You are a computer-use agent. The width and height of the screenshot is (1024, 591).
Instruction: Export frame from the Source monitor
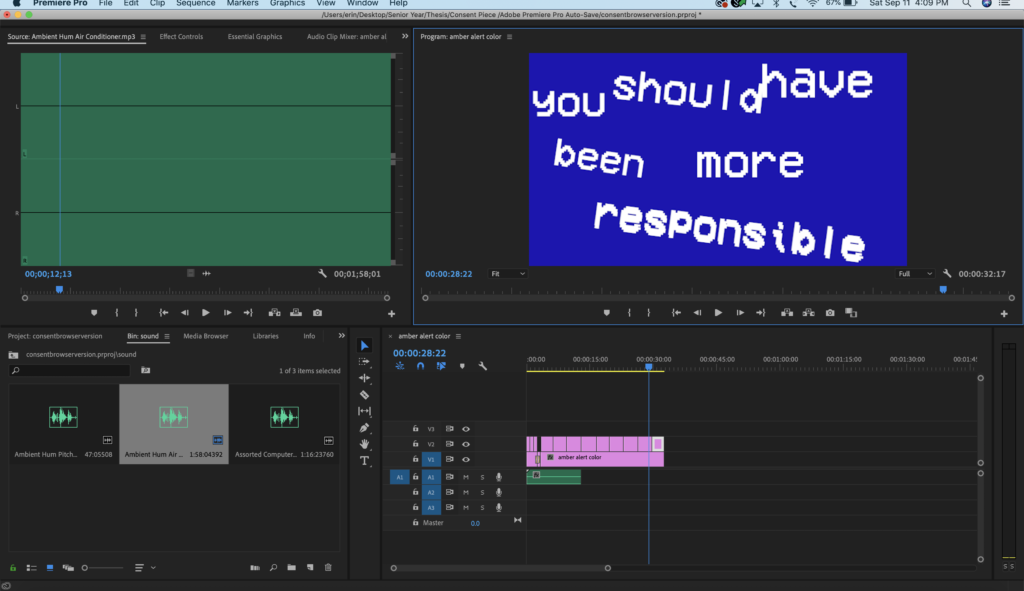point(317,313)
